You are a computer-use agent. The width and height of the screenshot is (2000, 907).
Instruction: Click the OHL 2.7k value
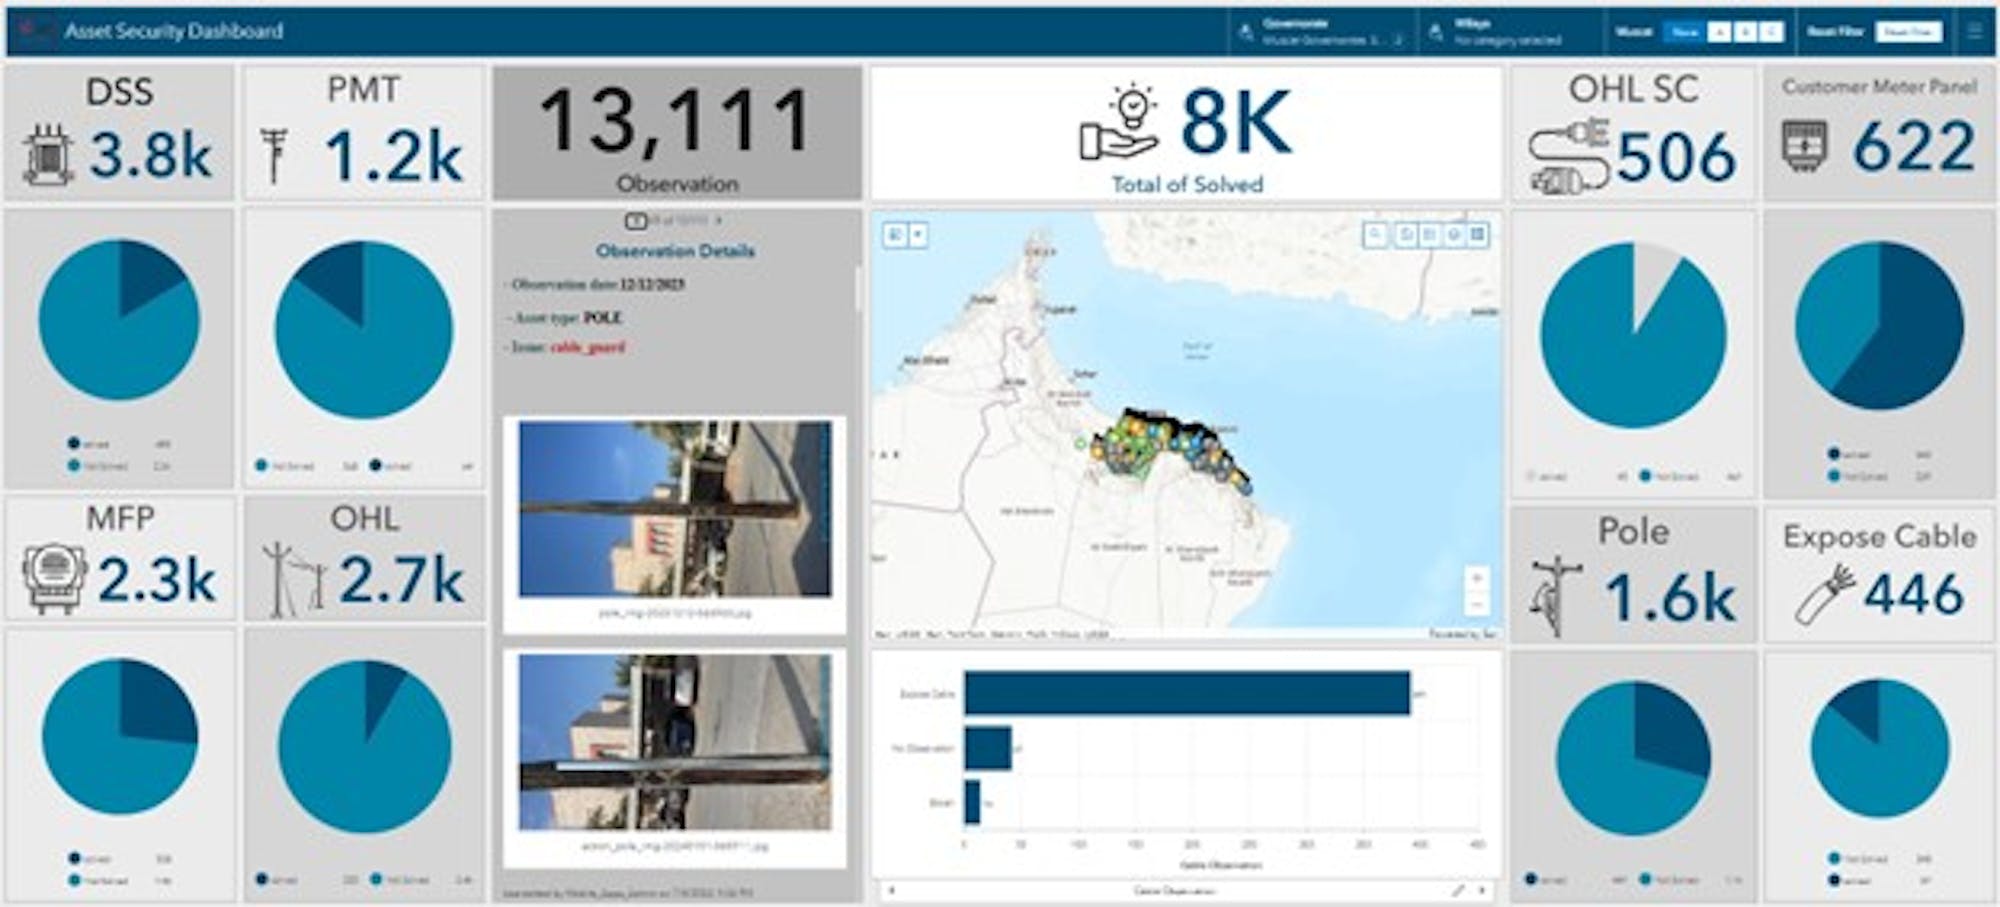pyautogui.click(x=402, y=580)
